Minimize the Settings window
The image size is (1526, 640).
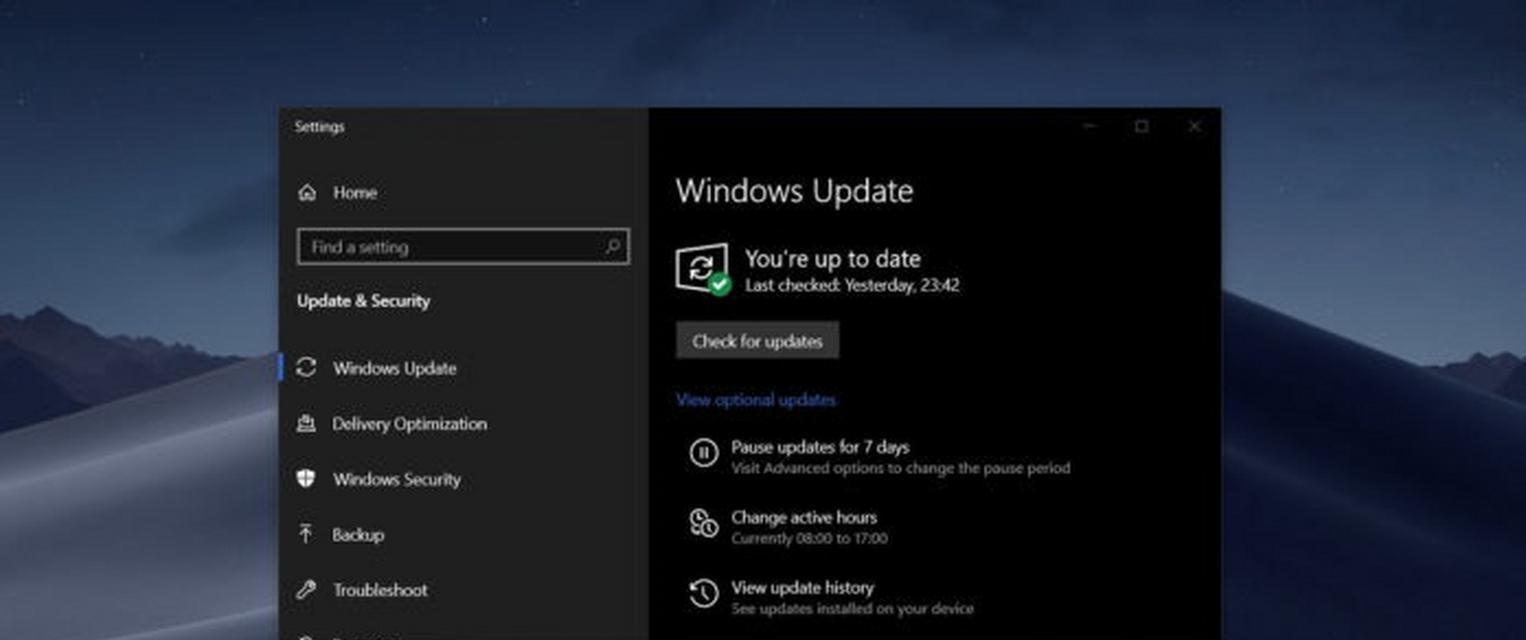pos(1090,126)
